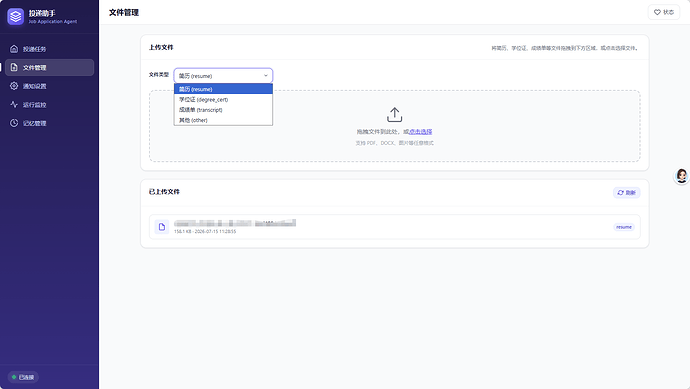Click the 点击选择 link

tap(421, 132)
